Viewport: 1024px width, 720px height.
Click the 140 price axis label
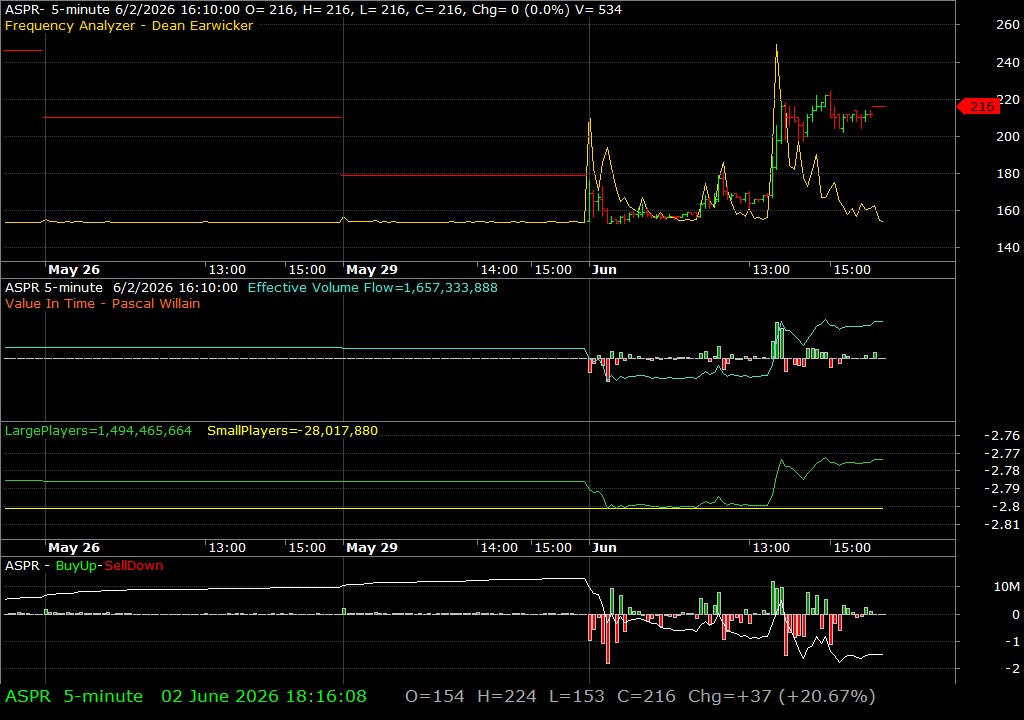pyautogui.click(x=1008, y=248)
